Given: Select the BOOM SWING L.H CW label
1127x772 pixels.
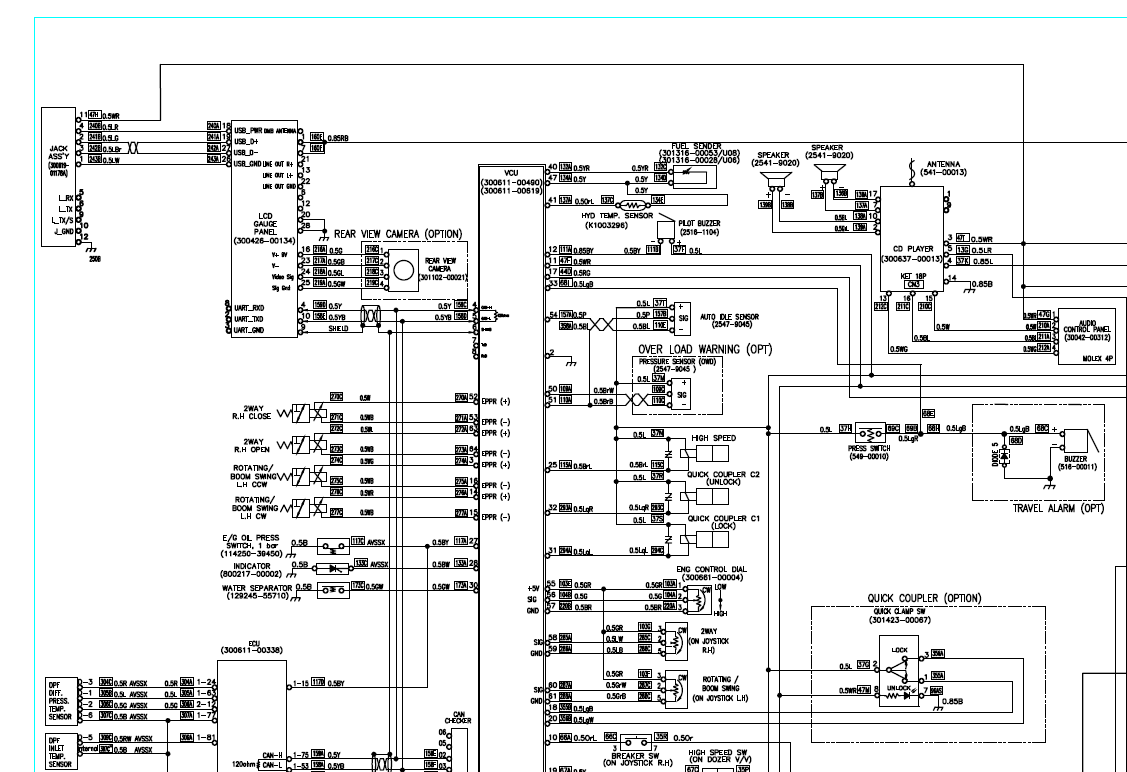Looking at the screenshot, I should [x=254, y=507].
